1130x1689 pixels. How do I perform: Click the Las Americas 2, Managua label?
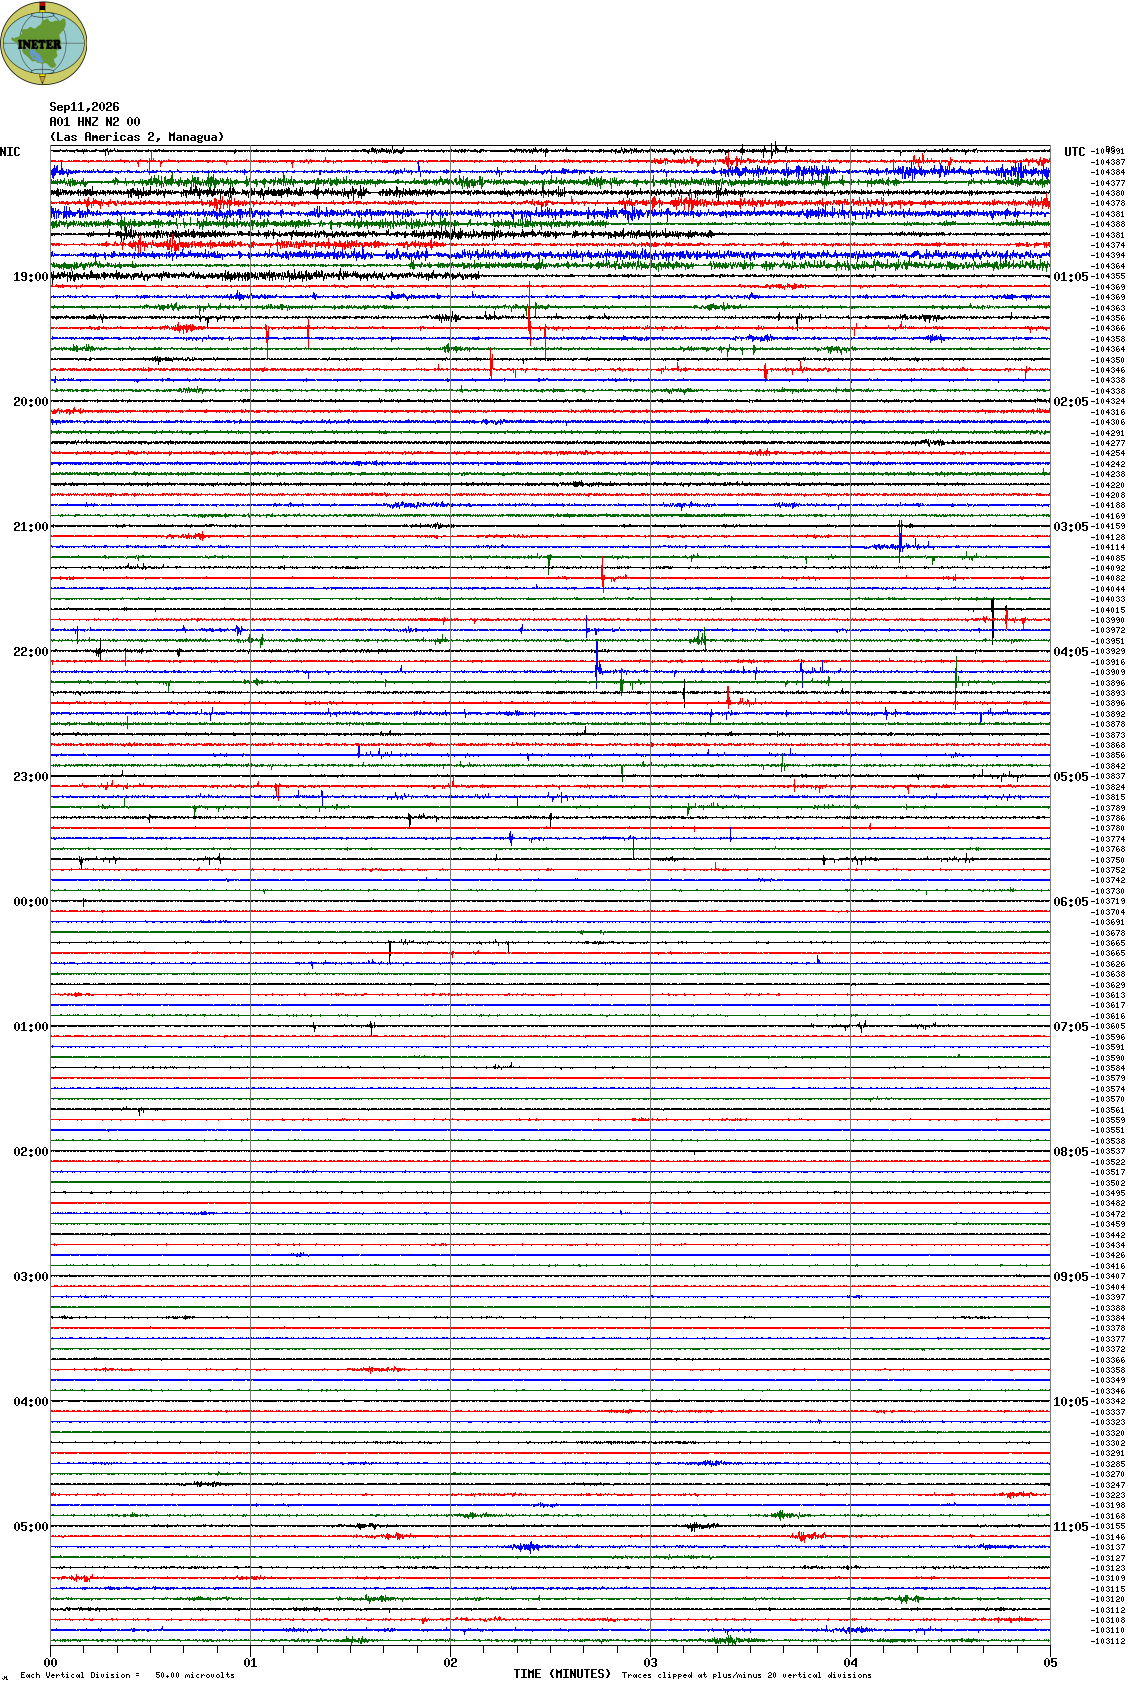(137, 137)
